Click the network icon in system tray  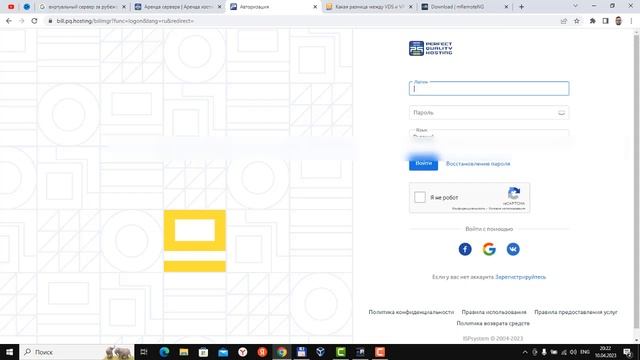tap(564, 352)
